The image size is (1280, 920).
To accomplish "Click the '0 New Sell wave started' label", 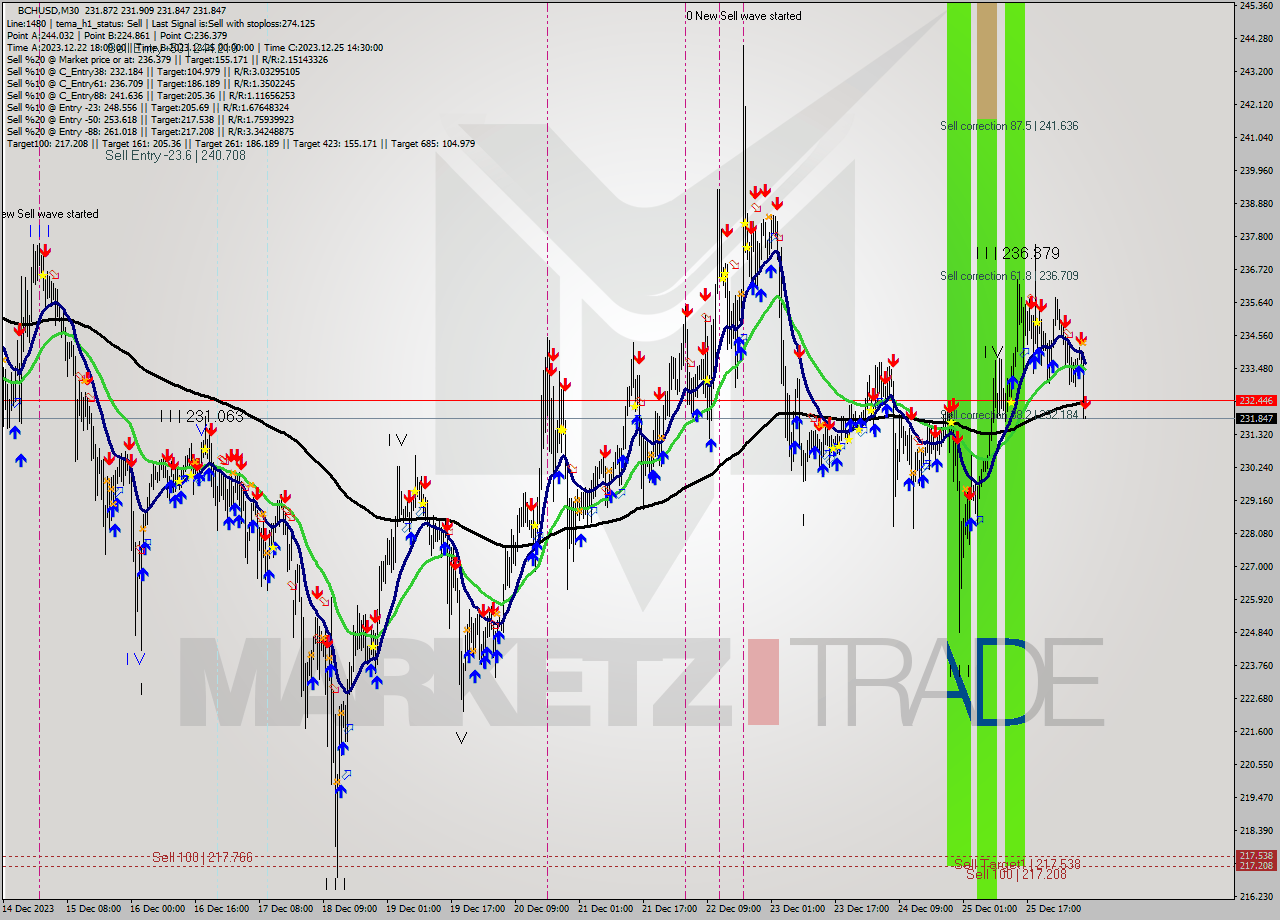I will pyautogui.click(x=743, y=16).
